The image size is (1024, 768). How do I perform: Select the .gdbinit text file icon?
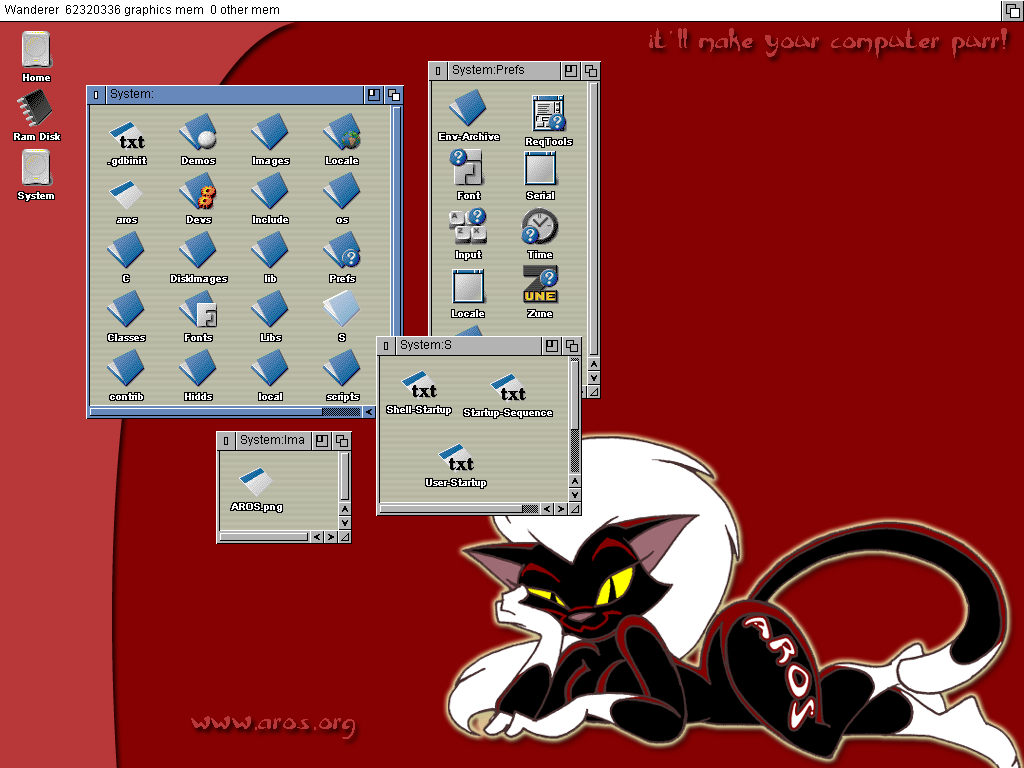pyautogui.click(x=127, y=137)
